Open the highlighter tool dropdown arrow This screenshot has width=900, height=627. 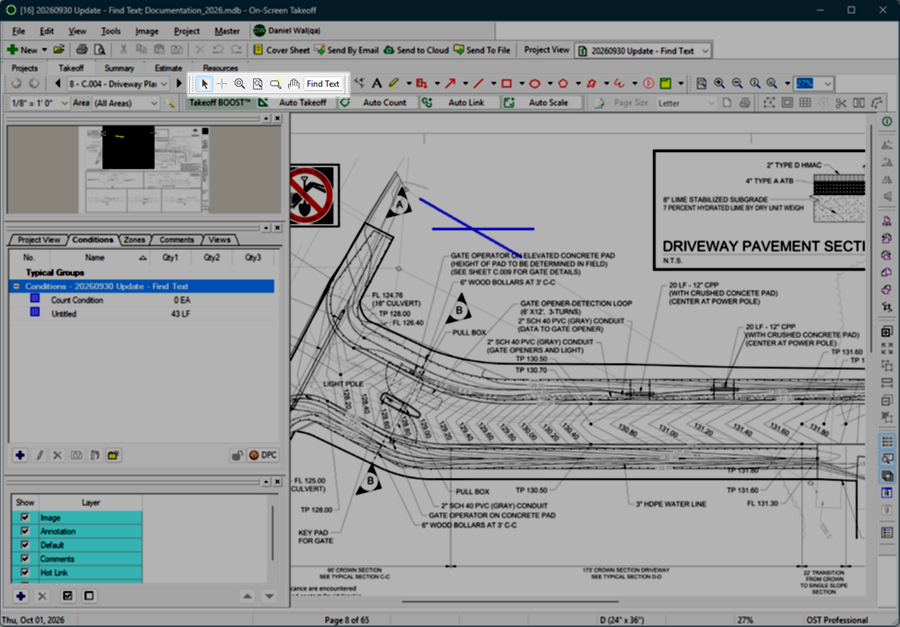tap(409, 84)
